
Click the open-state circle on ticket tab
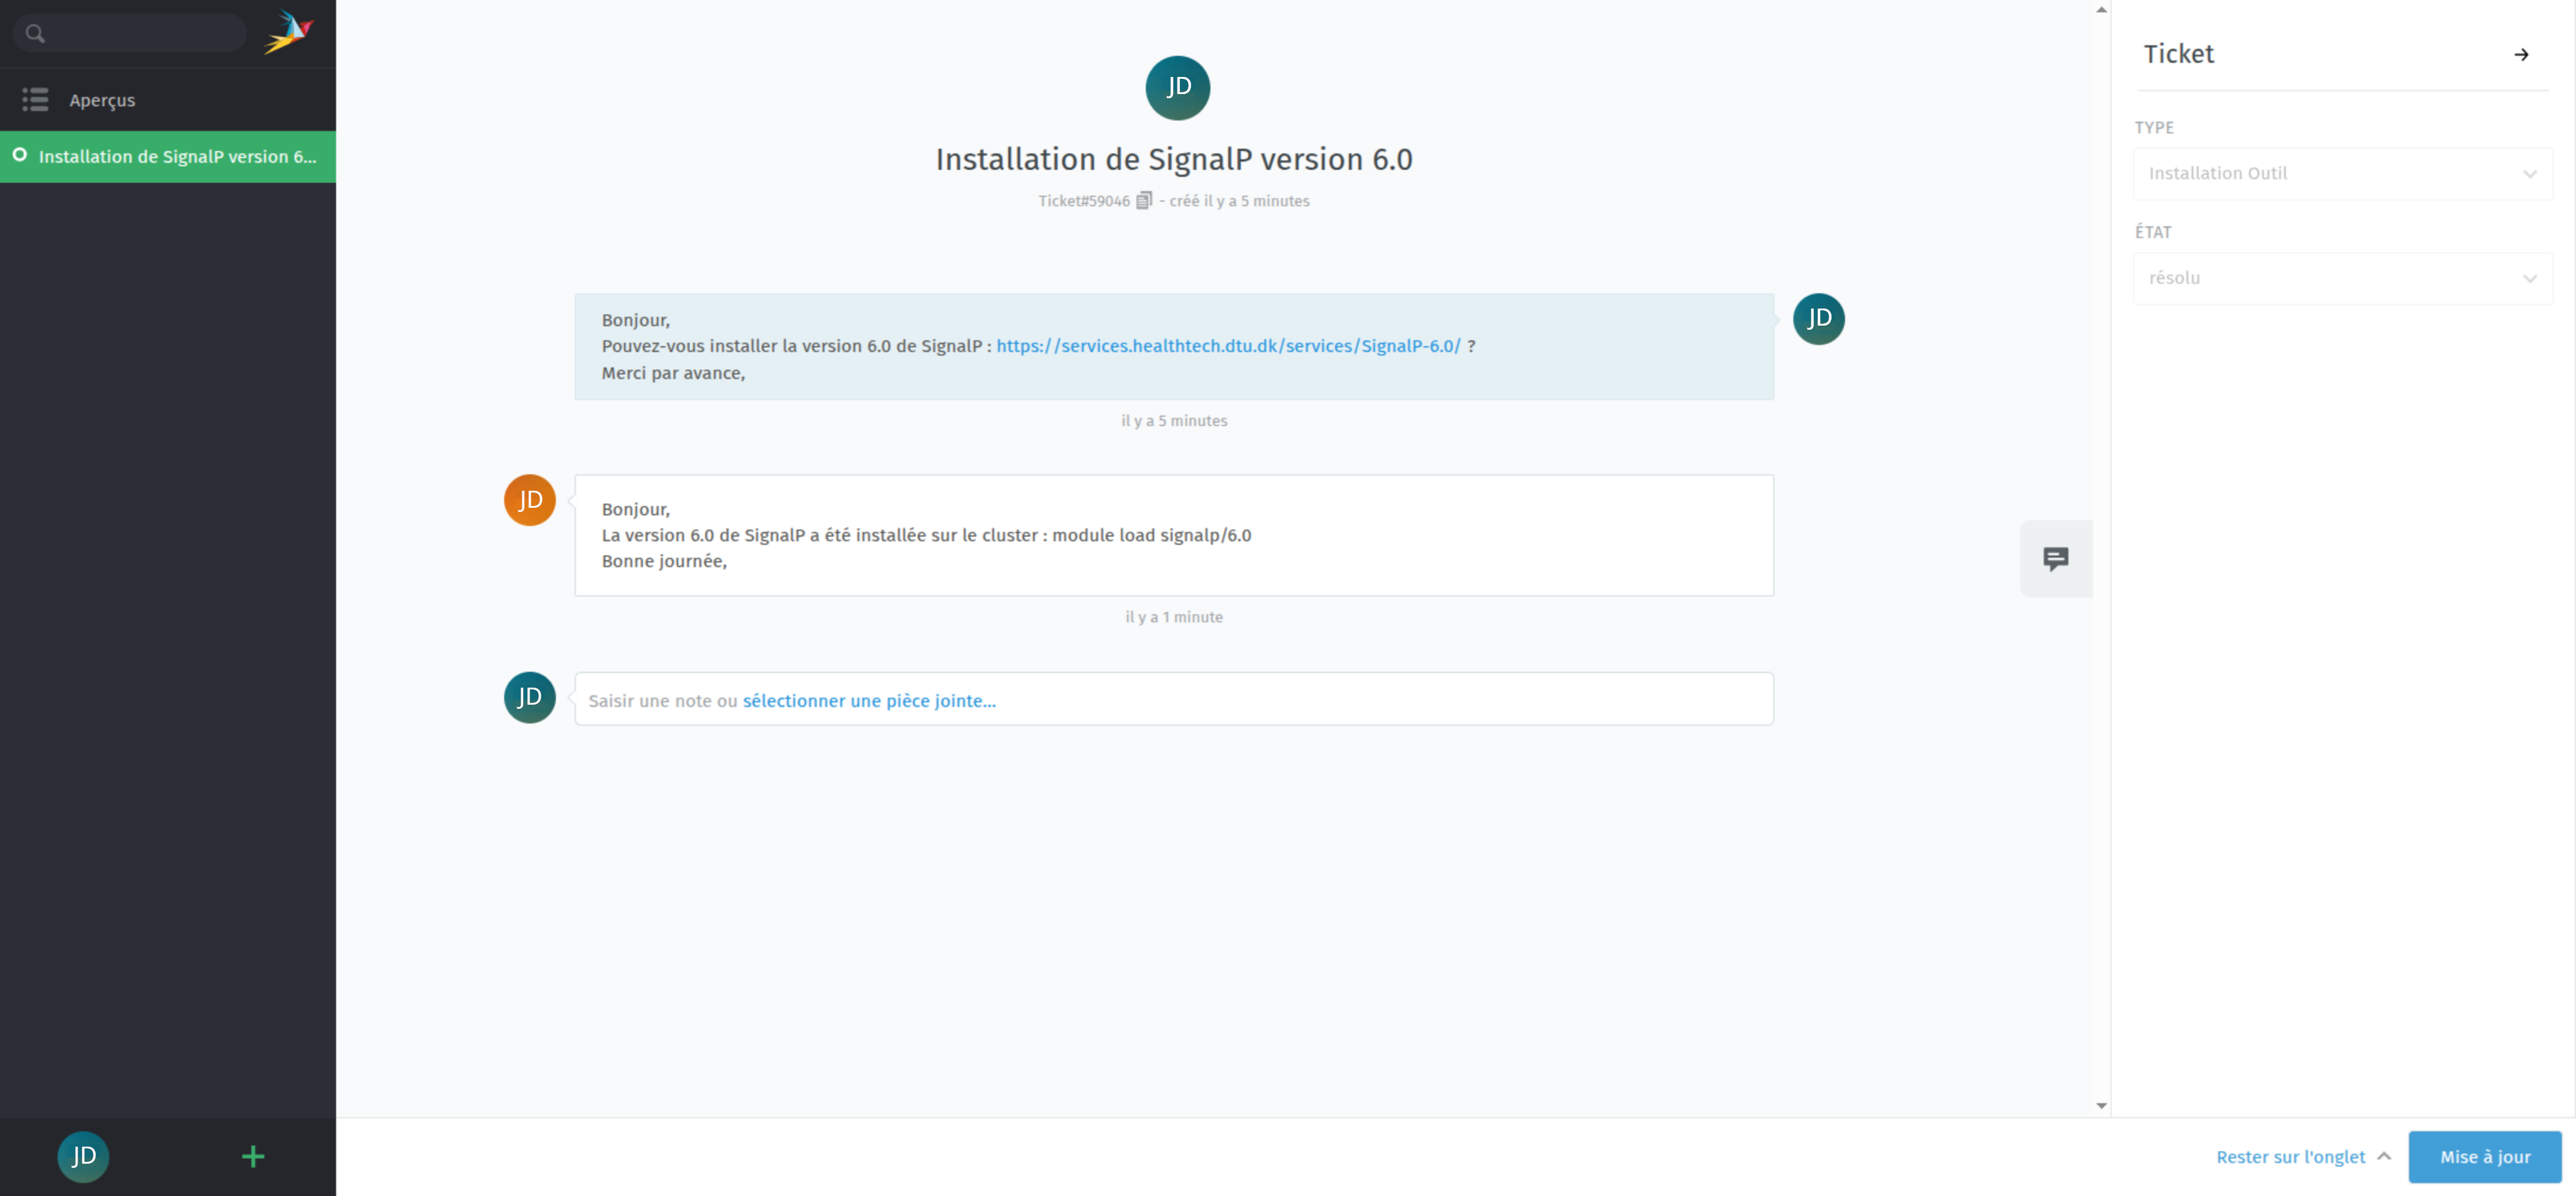click(x=19, y=155)
